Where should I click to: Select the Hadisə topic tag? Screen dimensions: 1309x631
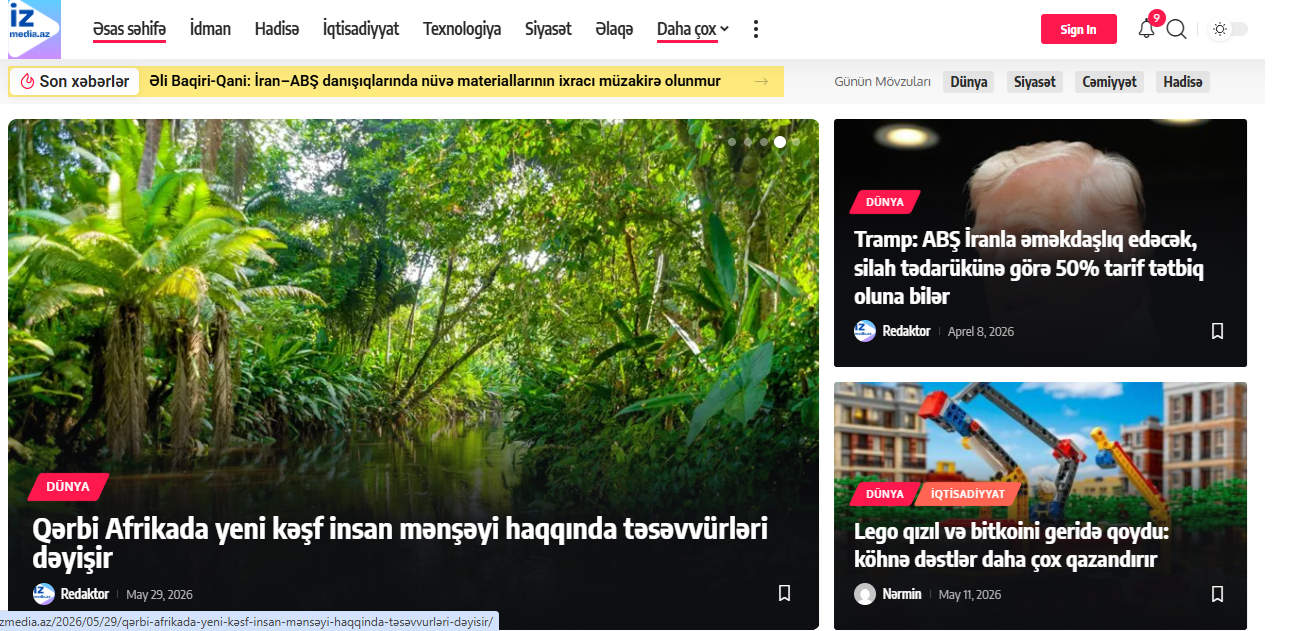tap(1183, 82)
